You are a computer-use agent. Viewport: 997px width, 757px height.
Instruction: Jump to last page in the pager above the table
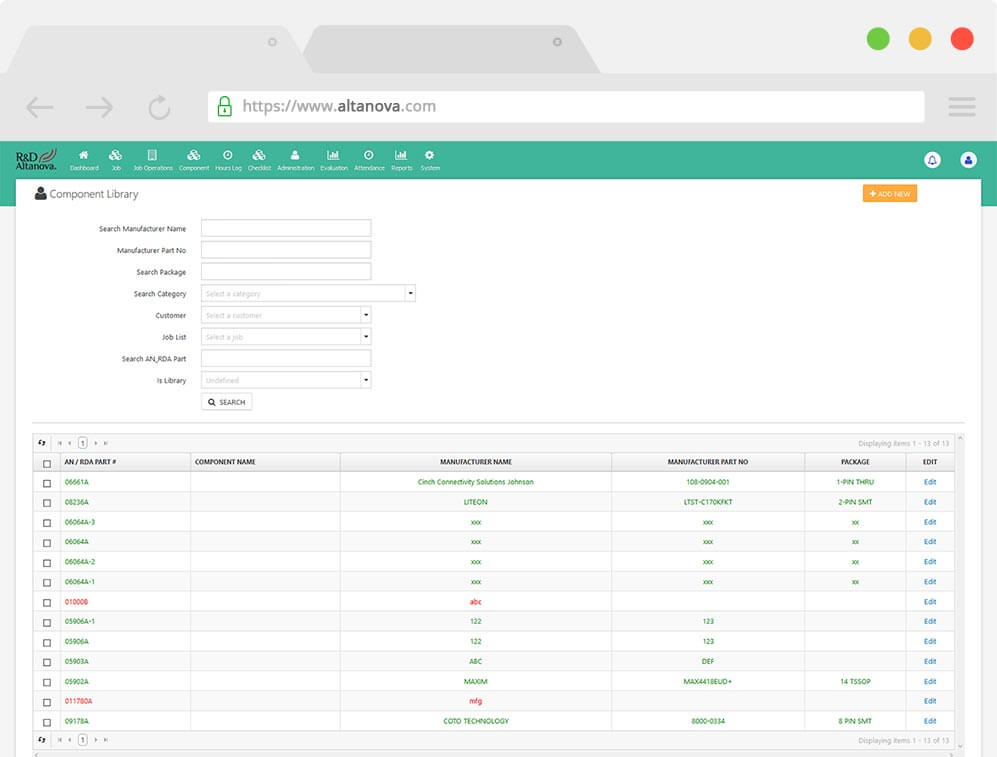[x=106, y=443]
